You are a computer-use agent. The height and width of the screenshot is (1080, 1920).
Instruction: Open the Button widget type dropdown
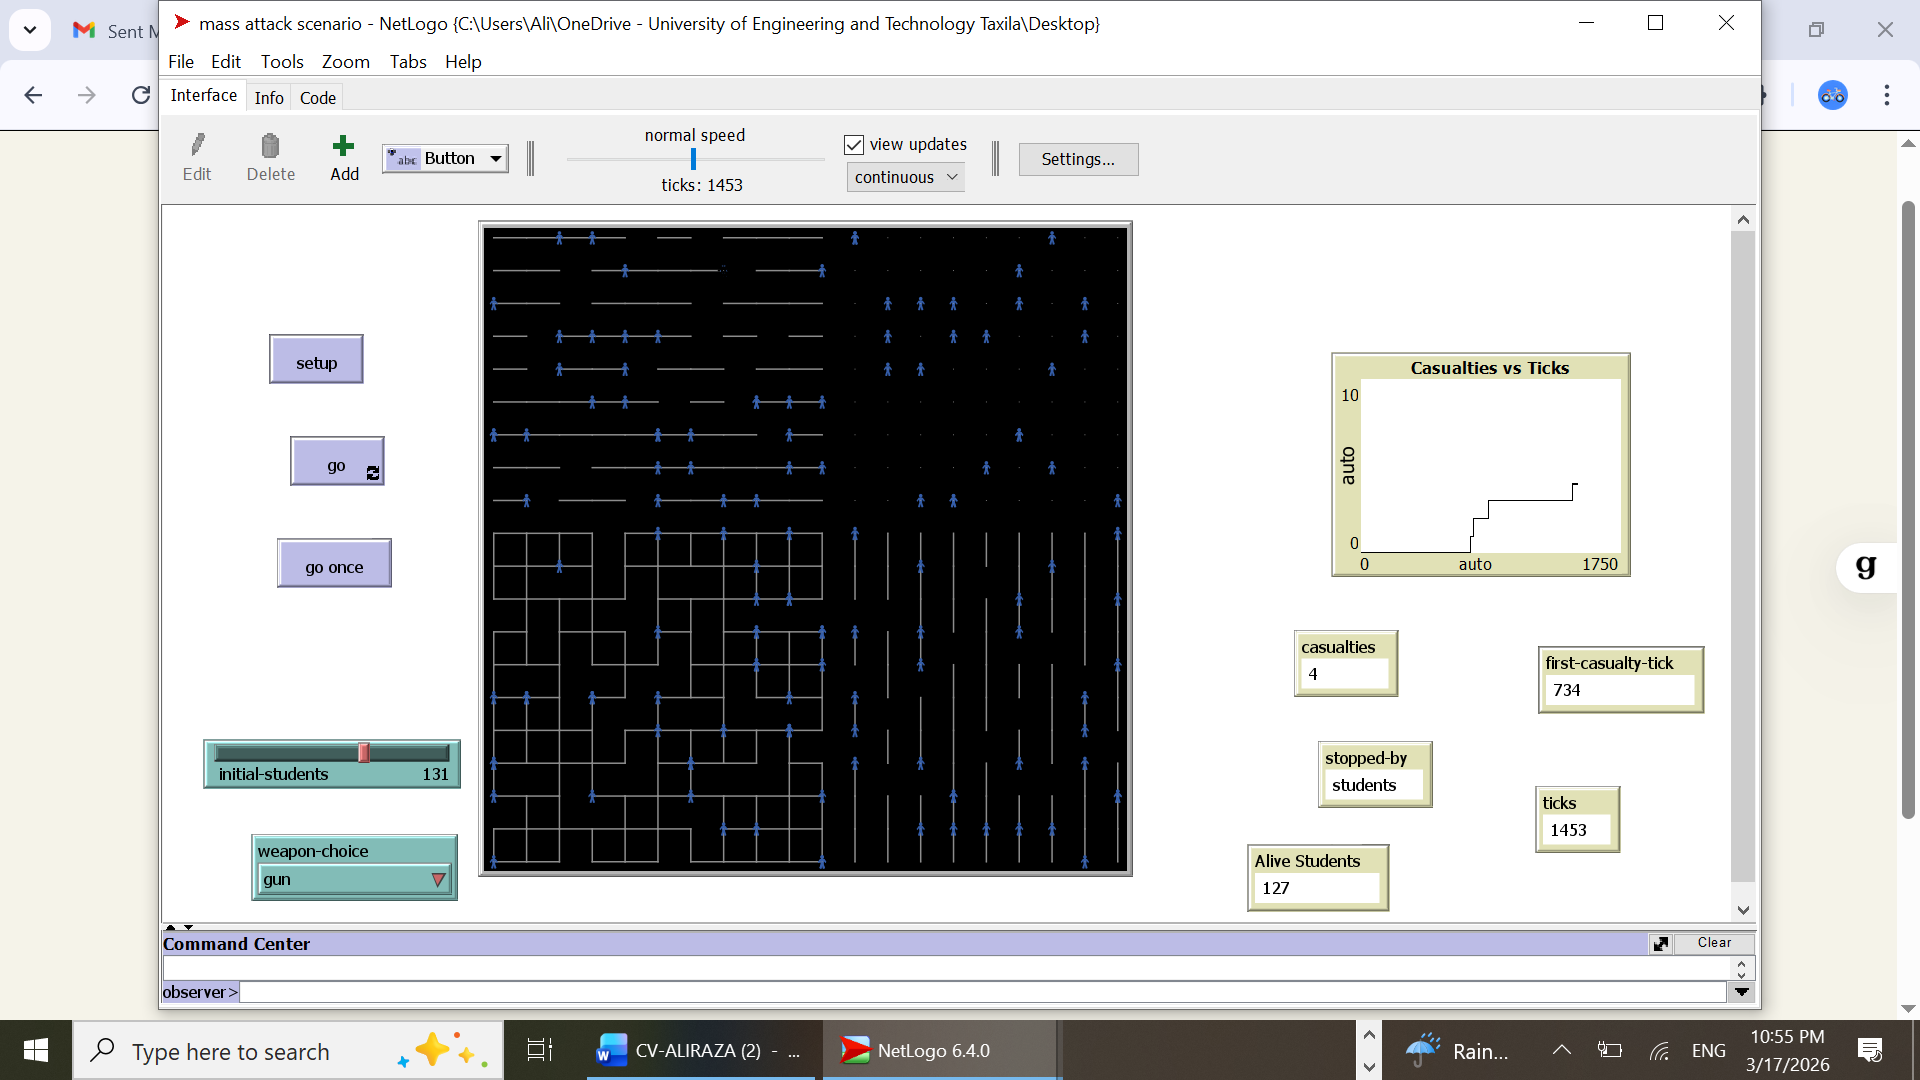click(446, 159)
